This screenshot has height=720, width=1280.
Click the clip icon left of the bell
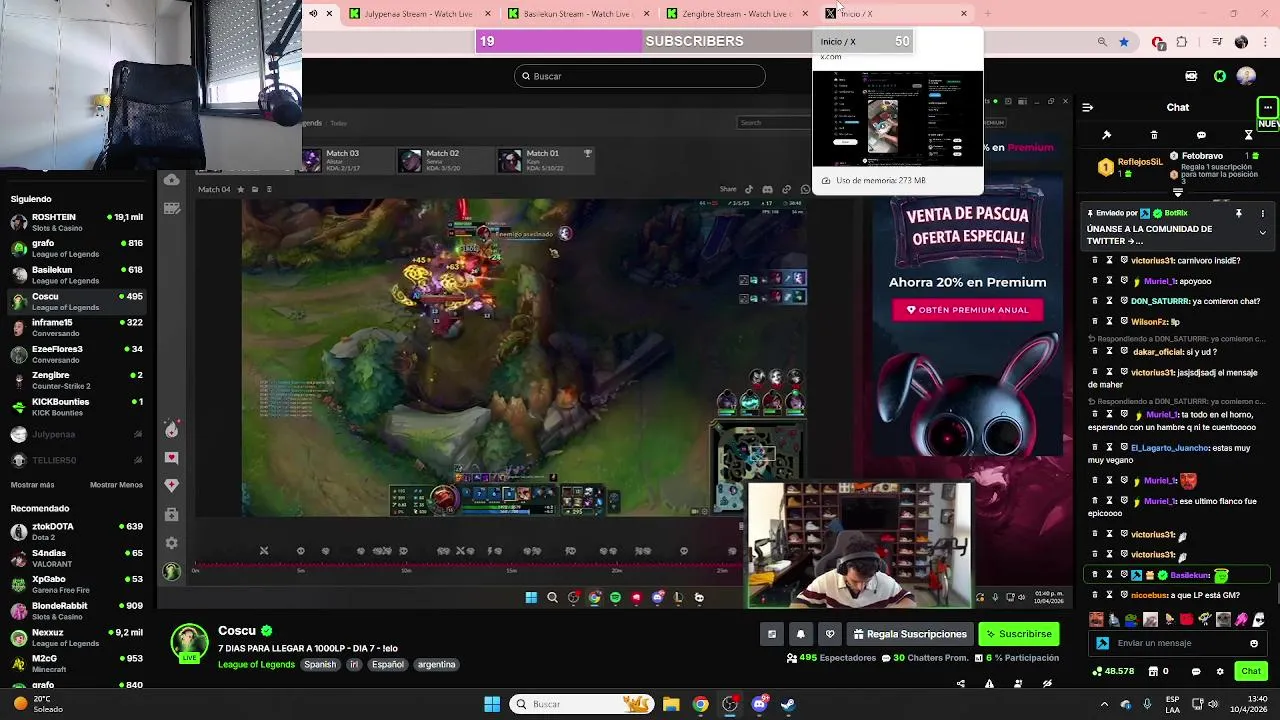pos(771,634)
